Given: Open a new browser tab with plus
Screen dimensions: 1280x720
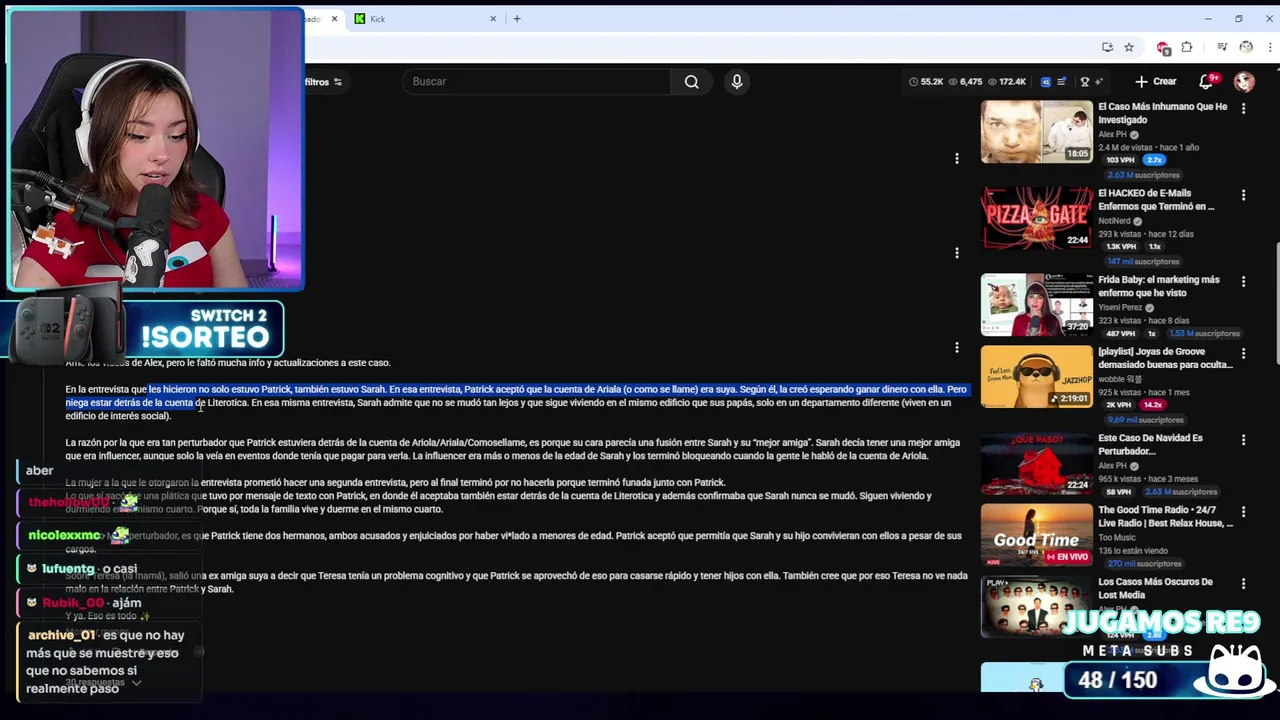Looking at the screenshot, I should tap(517, 18).
